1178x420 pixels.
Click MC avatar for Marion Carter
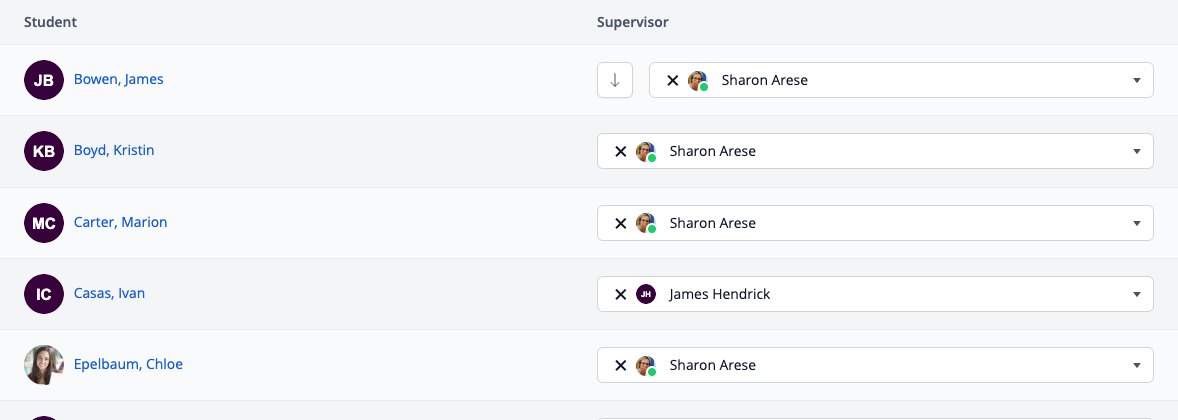coord(44,222)
